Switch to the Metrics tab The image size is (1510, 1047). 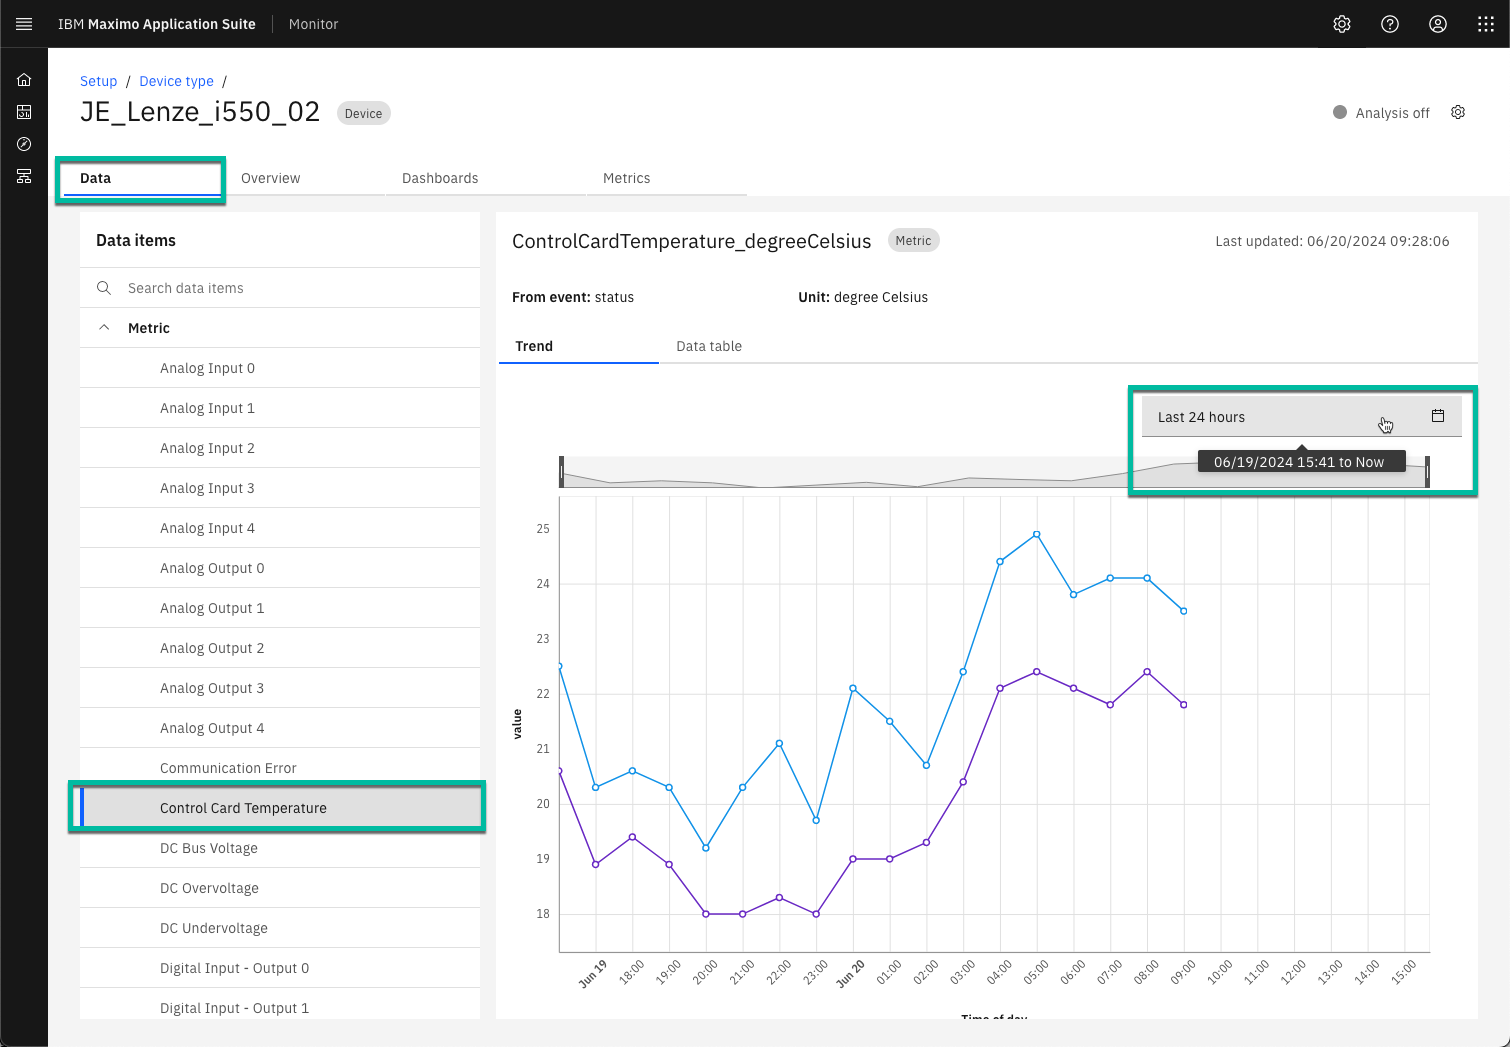tap(666, 178)
